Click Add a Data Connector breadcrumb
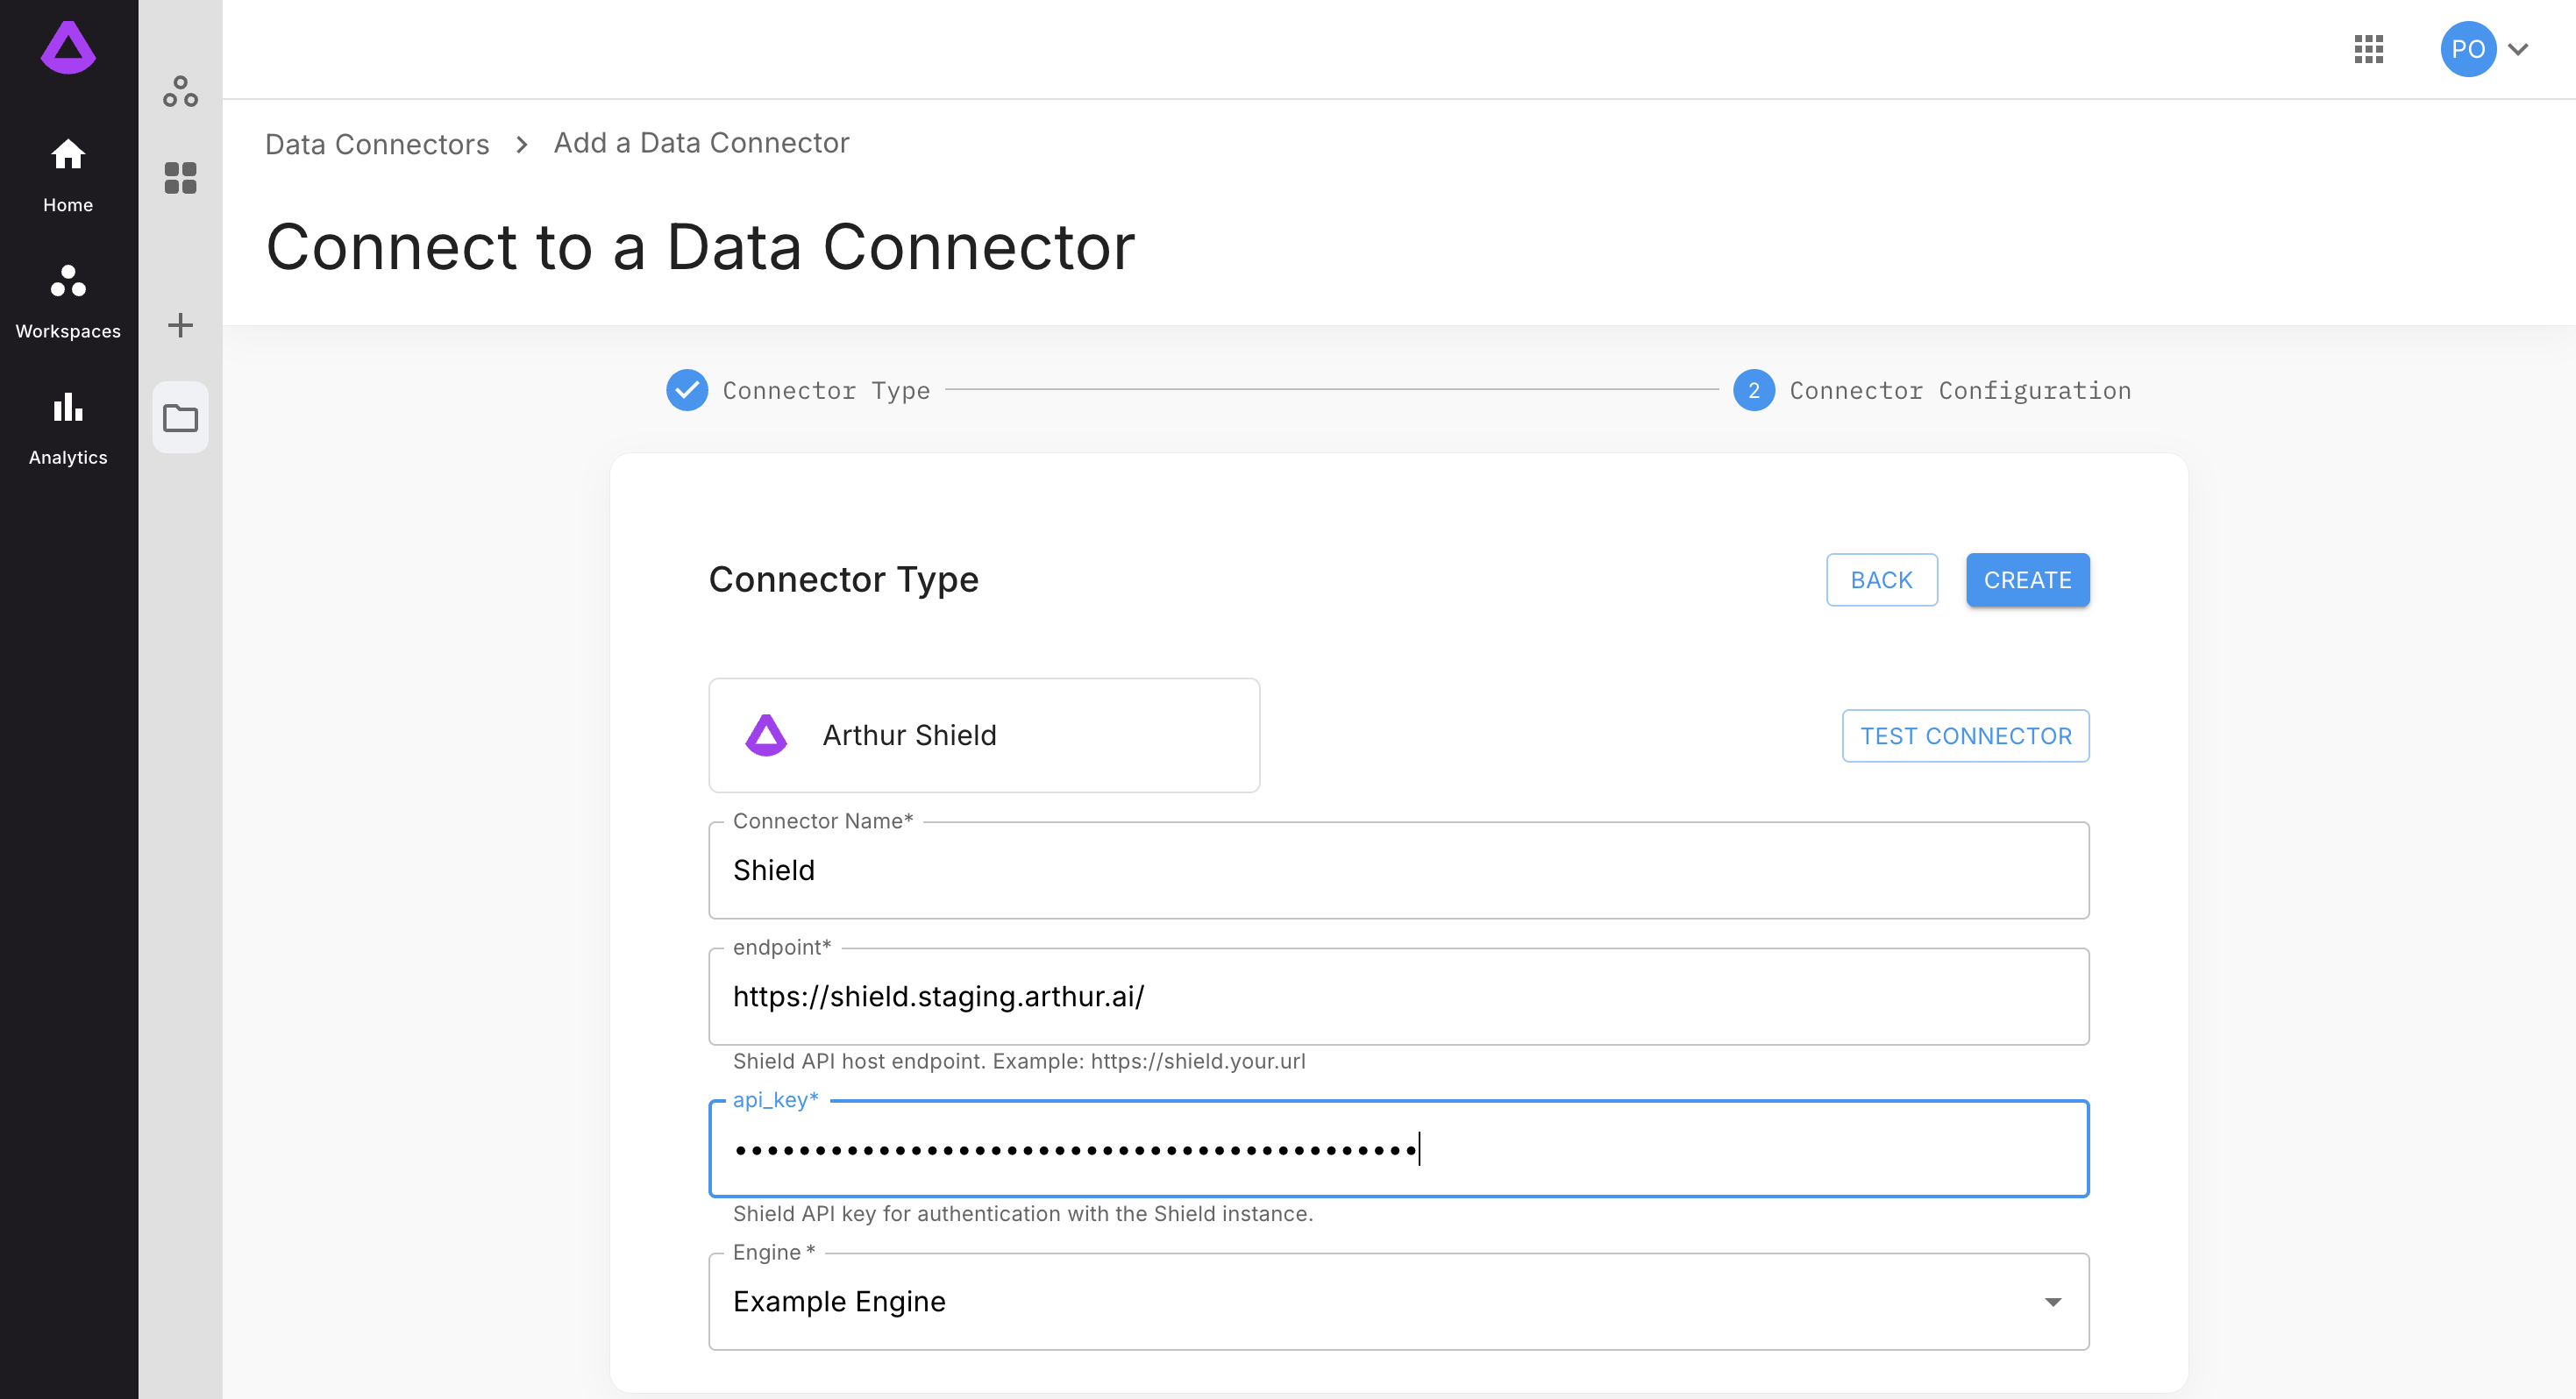Image resolution: width=2576 pixels, height=1399 pixels. [701, 143]
